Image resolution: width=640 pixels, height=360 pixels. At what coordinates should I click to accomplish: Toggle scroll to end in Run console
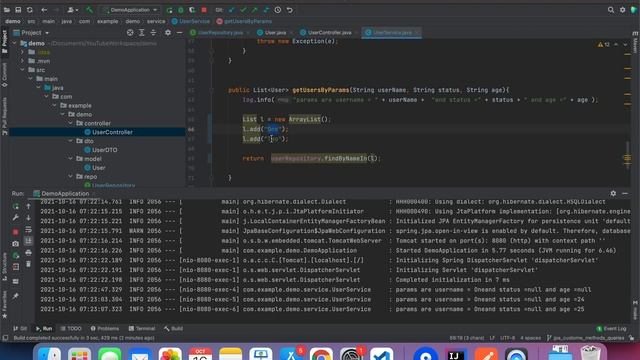click(x=29, y=241)
